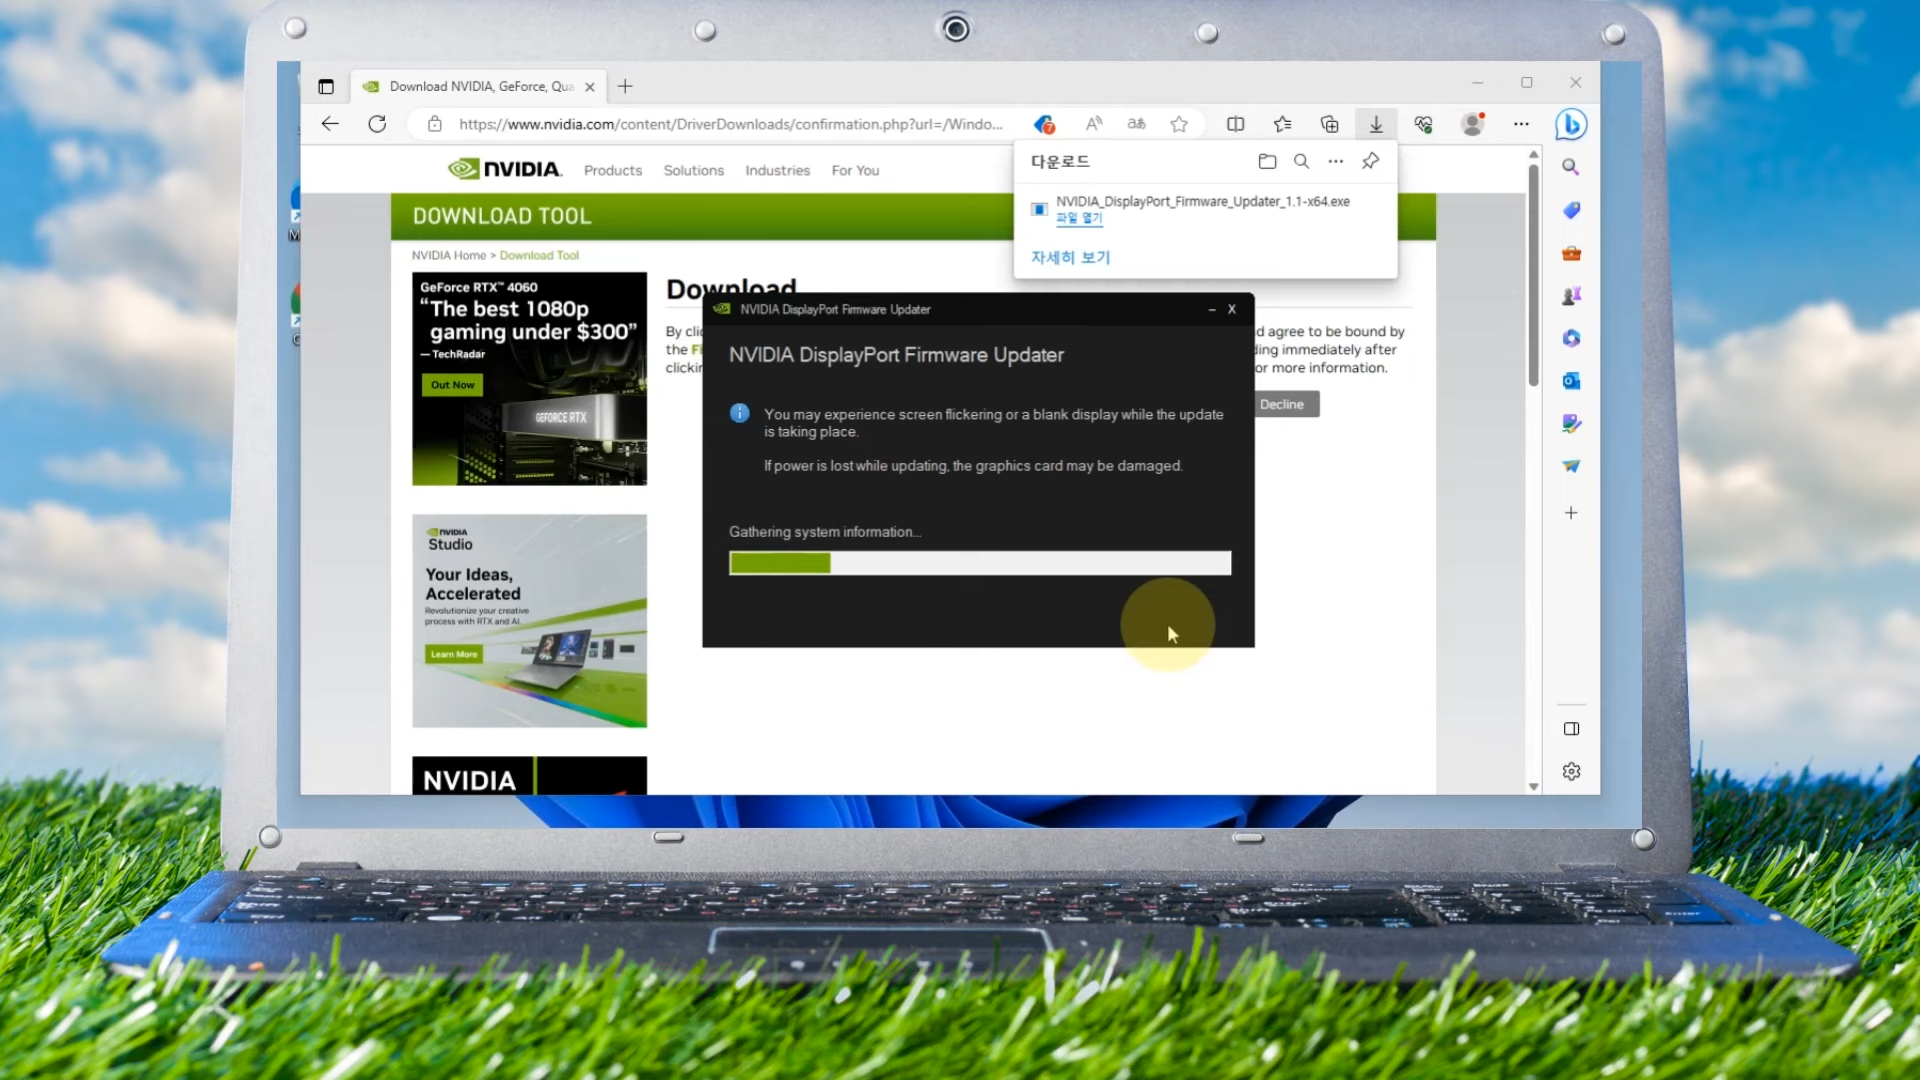Click the see more downloads link

click(x=1070, y=258)
